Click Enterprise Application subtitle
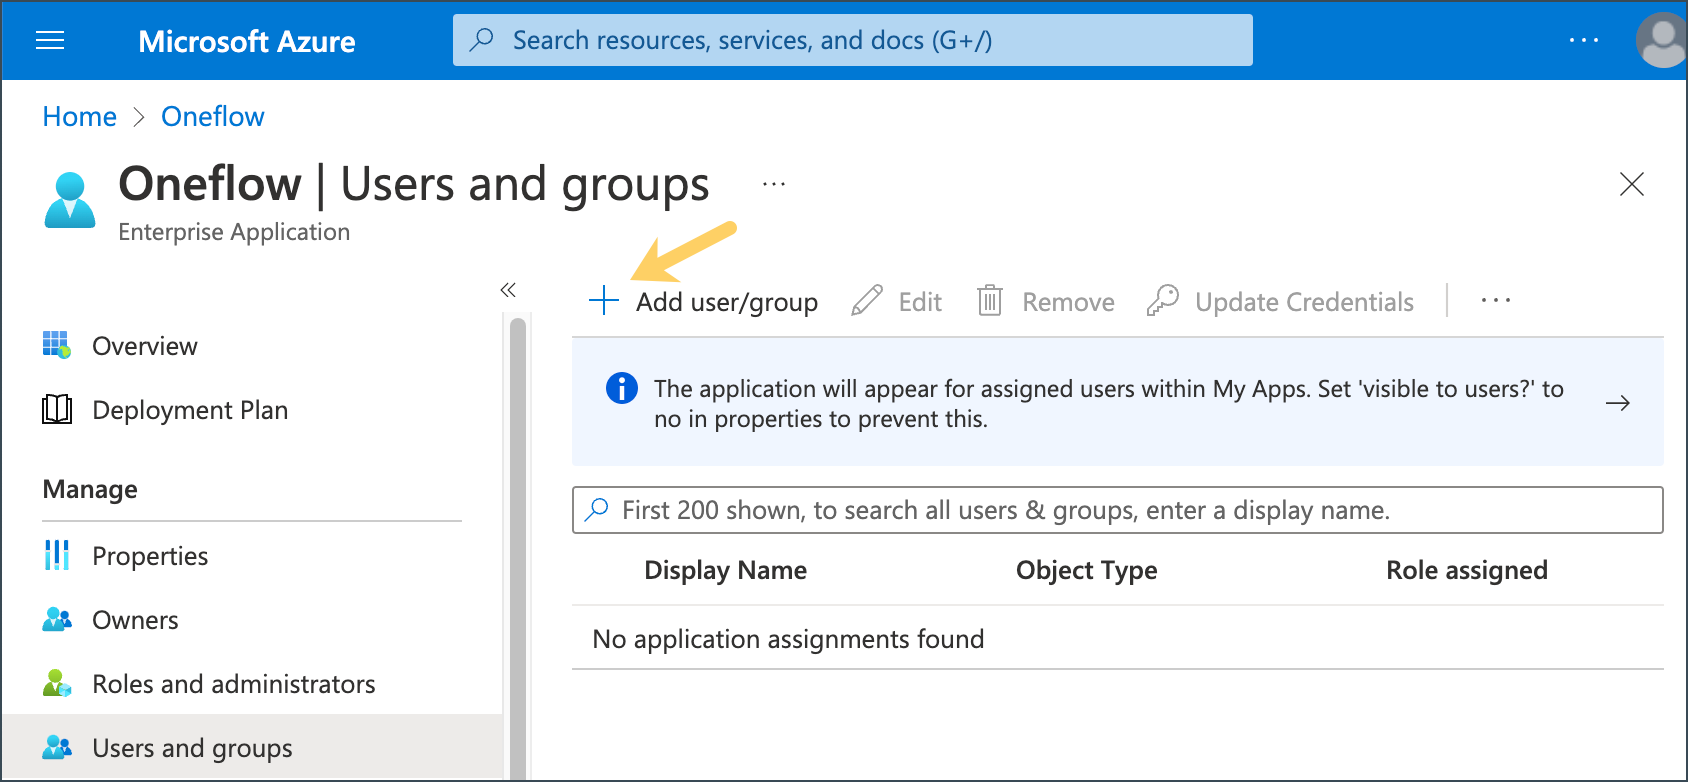This screenshot has height=782, width=1688. (x=234, y=232)
